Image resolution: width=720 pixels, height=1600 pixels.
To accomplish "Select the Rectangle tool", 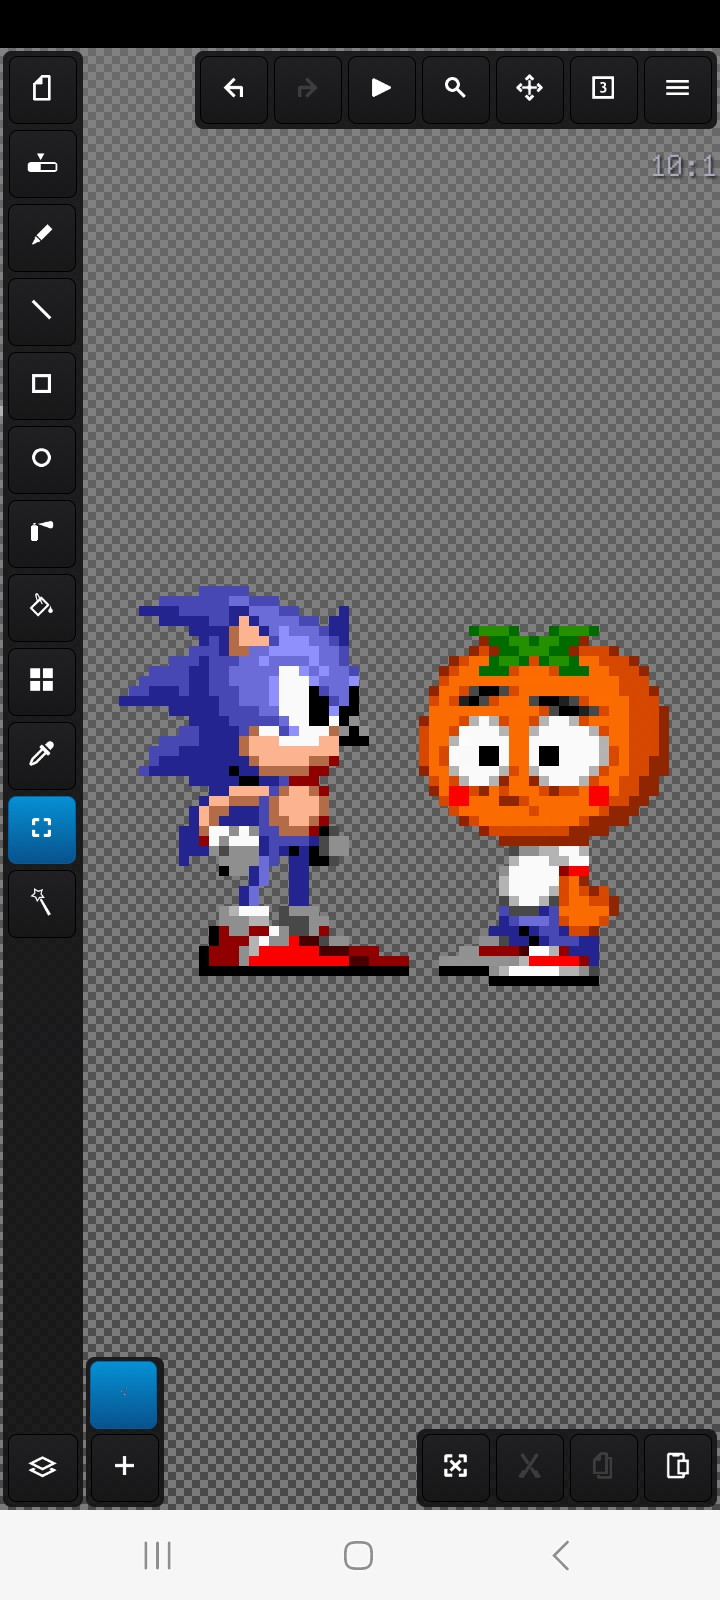I will pyautogui.click(x=42, y=385).
